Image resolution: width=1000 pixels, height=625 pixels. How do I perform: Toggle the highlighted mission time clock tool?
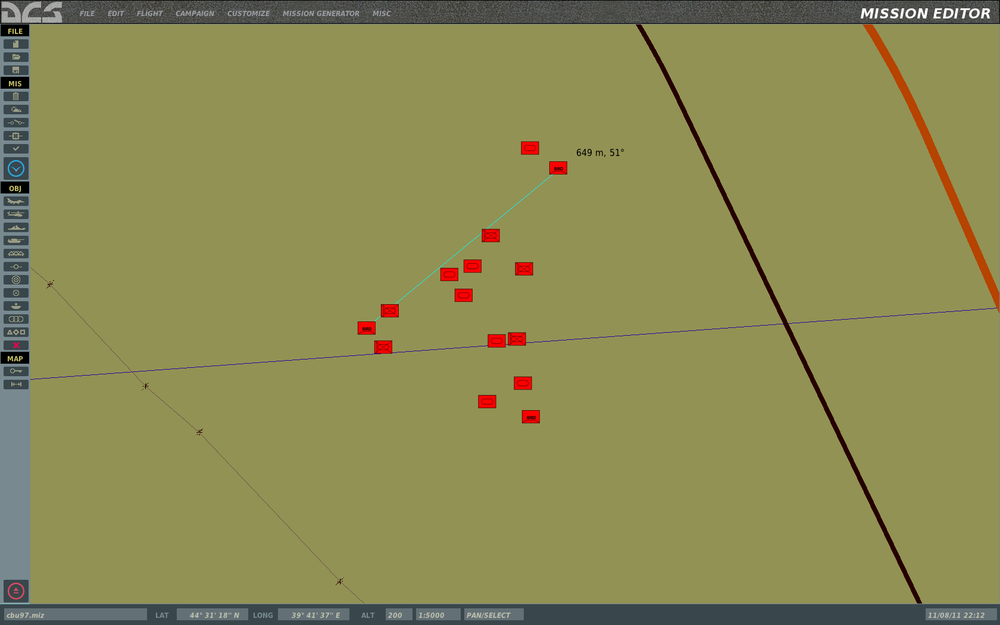pos(14,168)
